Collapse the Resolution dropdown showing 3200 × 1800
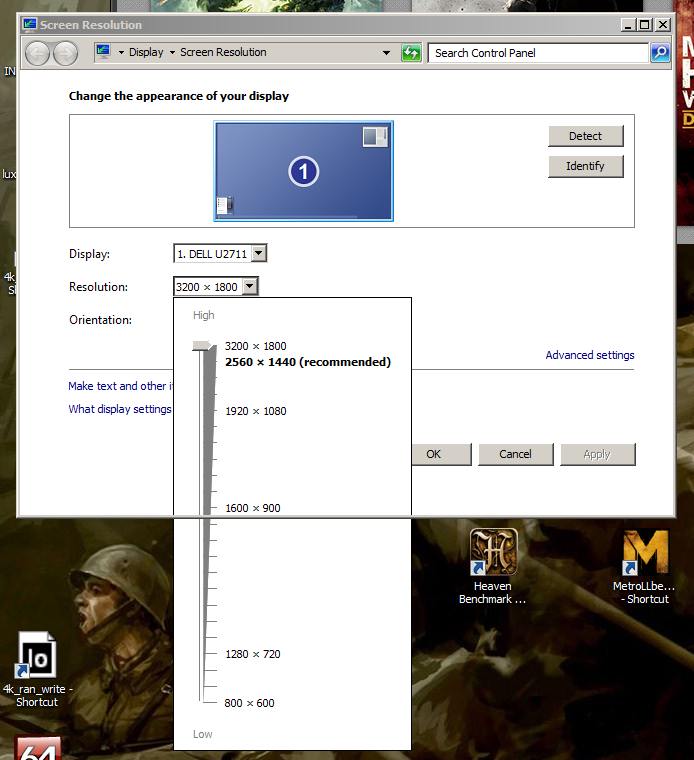The width and height of the screenshot is (694, 760). click(x=249, y=287)
